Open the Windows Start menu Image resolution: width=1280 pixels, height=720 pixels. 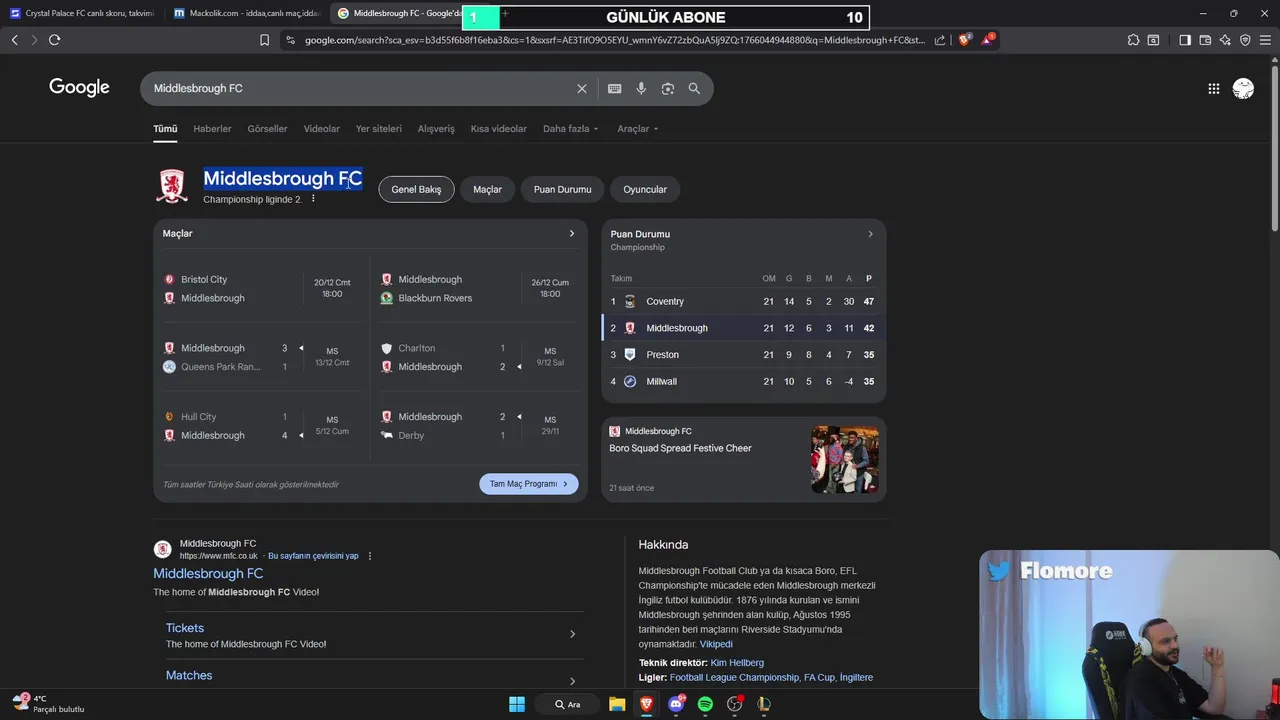517,704
